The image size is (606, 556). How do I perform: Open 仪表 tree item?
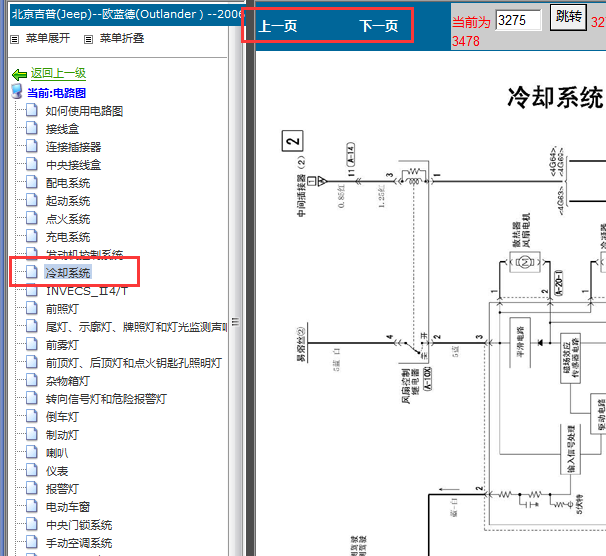click(x=57, y=471)
